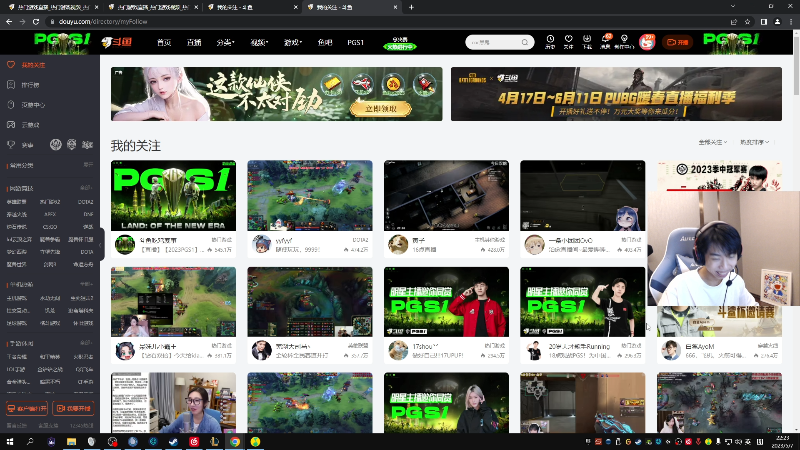Open the PGS1 LAND OF THE NEW ERA stream thumbnail

(173, 195)
